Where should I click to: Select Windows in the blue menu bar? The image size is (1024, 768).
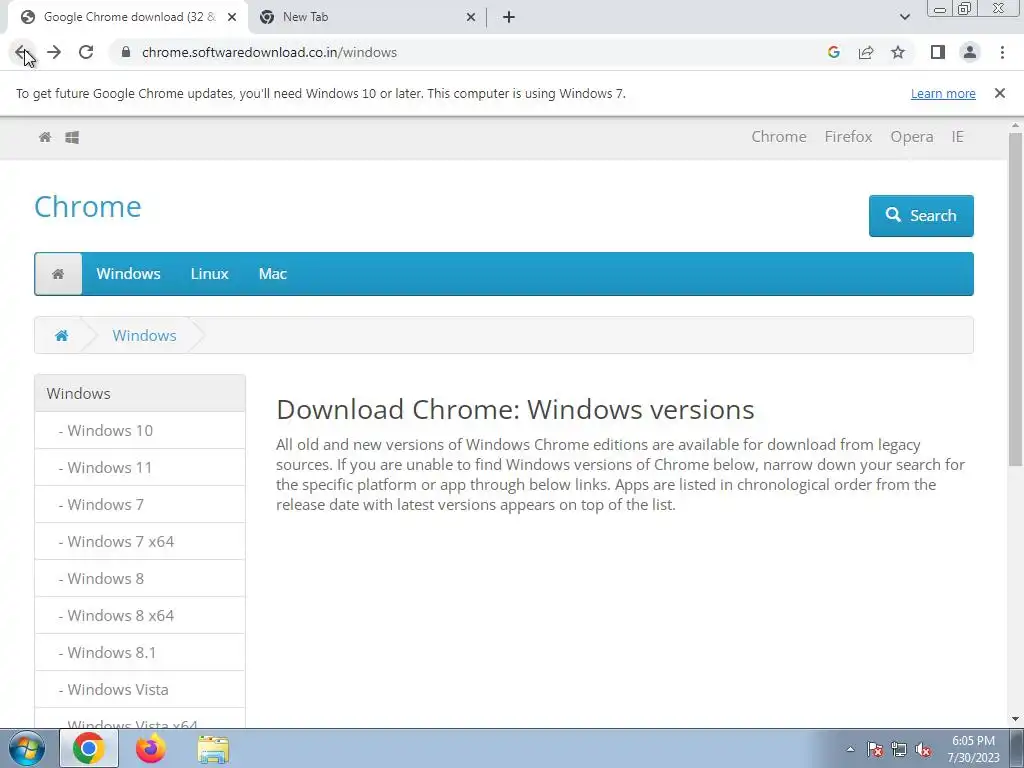(128, 274)
